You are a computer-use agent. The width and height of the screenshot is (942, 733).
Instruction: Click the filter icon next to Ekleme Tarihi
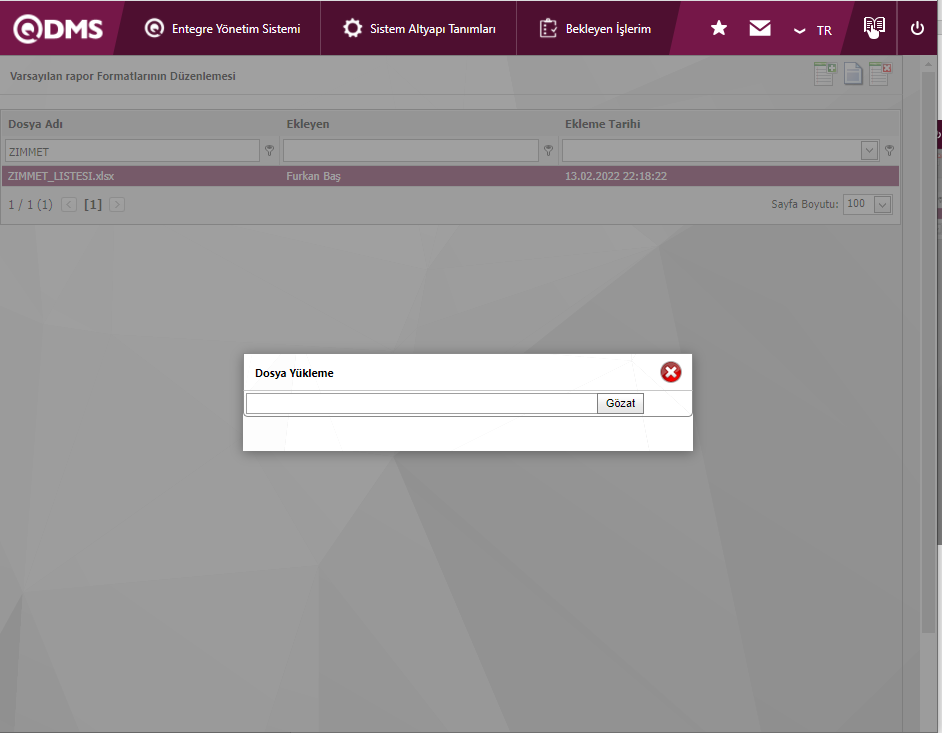889,151
